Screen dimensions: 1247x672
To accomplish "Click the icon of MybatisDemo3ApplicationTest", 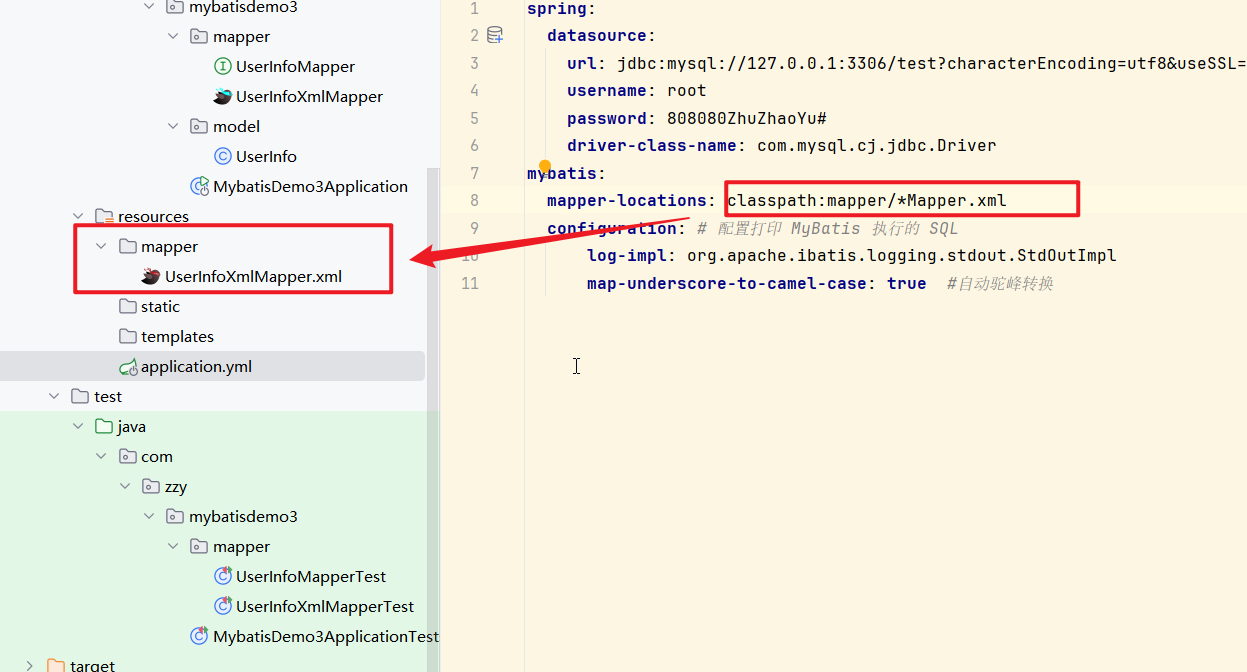I will click(x=200, y=637).
